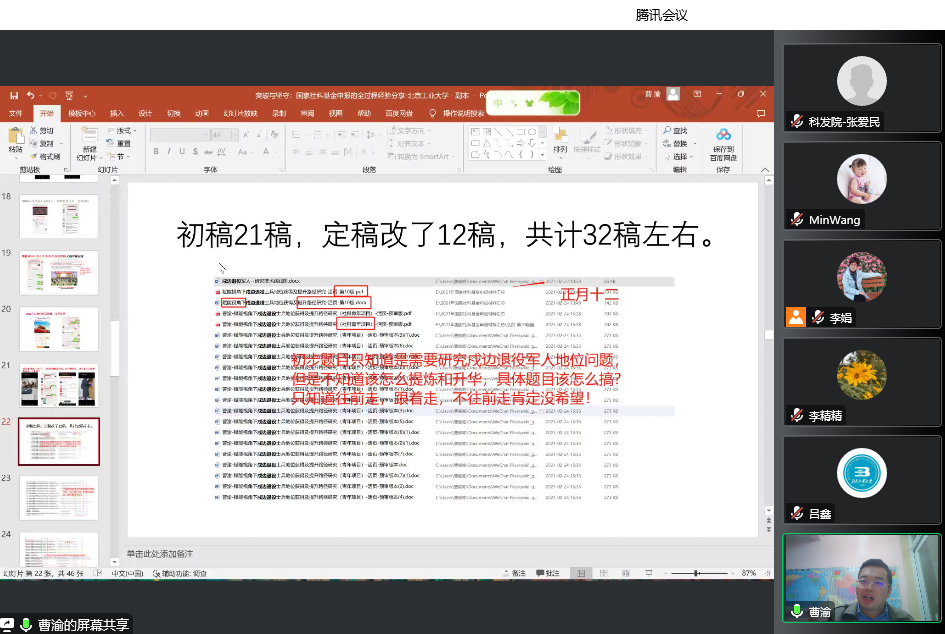Toggle the Notes (备注) pane in status bar
945x634 pixels.
[x=513, y=574]
